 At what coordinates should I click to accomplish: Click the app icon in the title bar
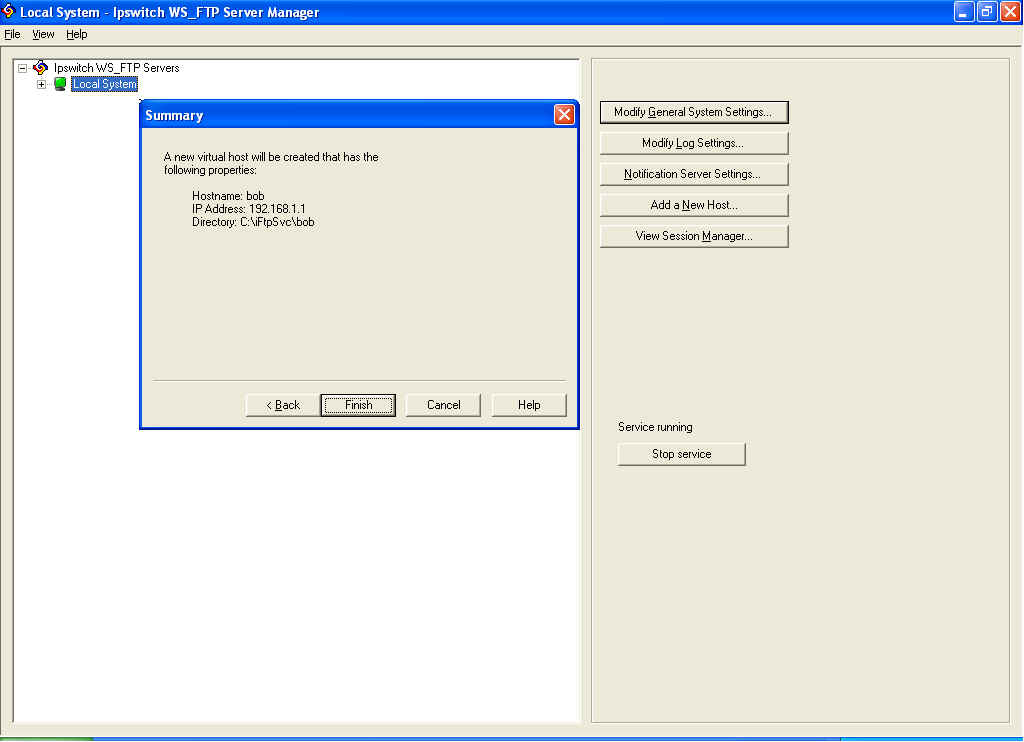(x=8, y=12)
